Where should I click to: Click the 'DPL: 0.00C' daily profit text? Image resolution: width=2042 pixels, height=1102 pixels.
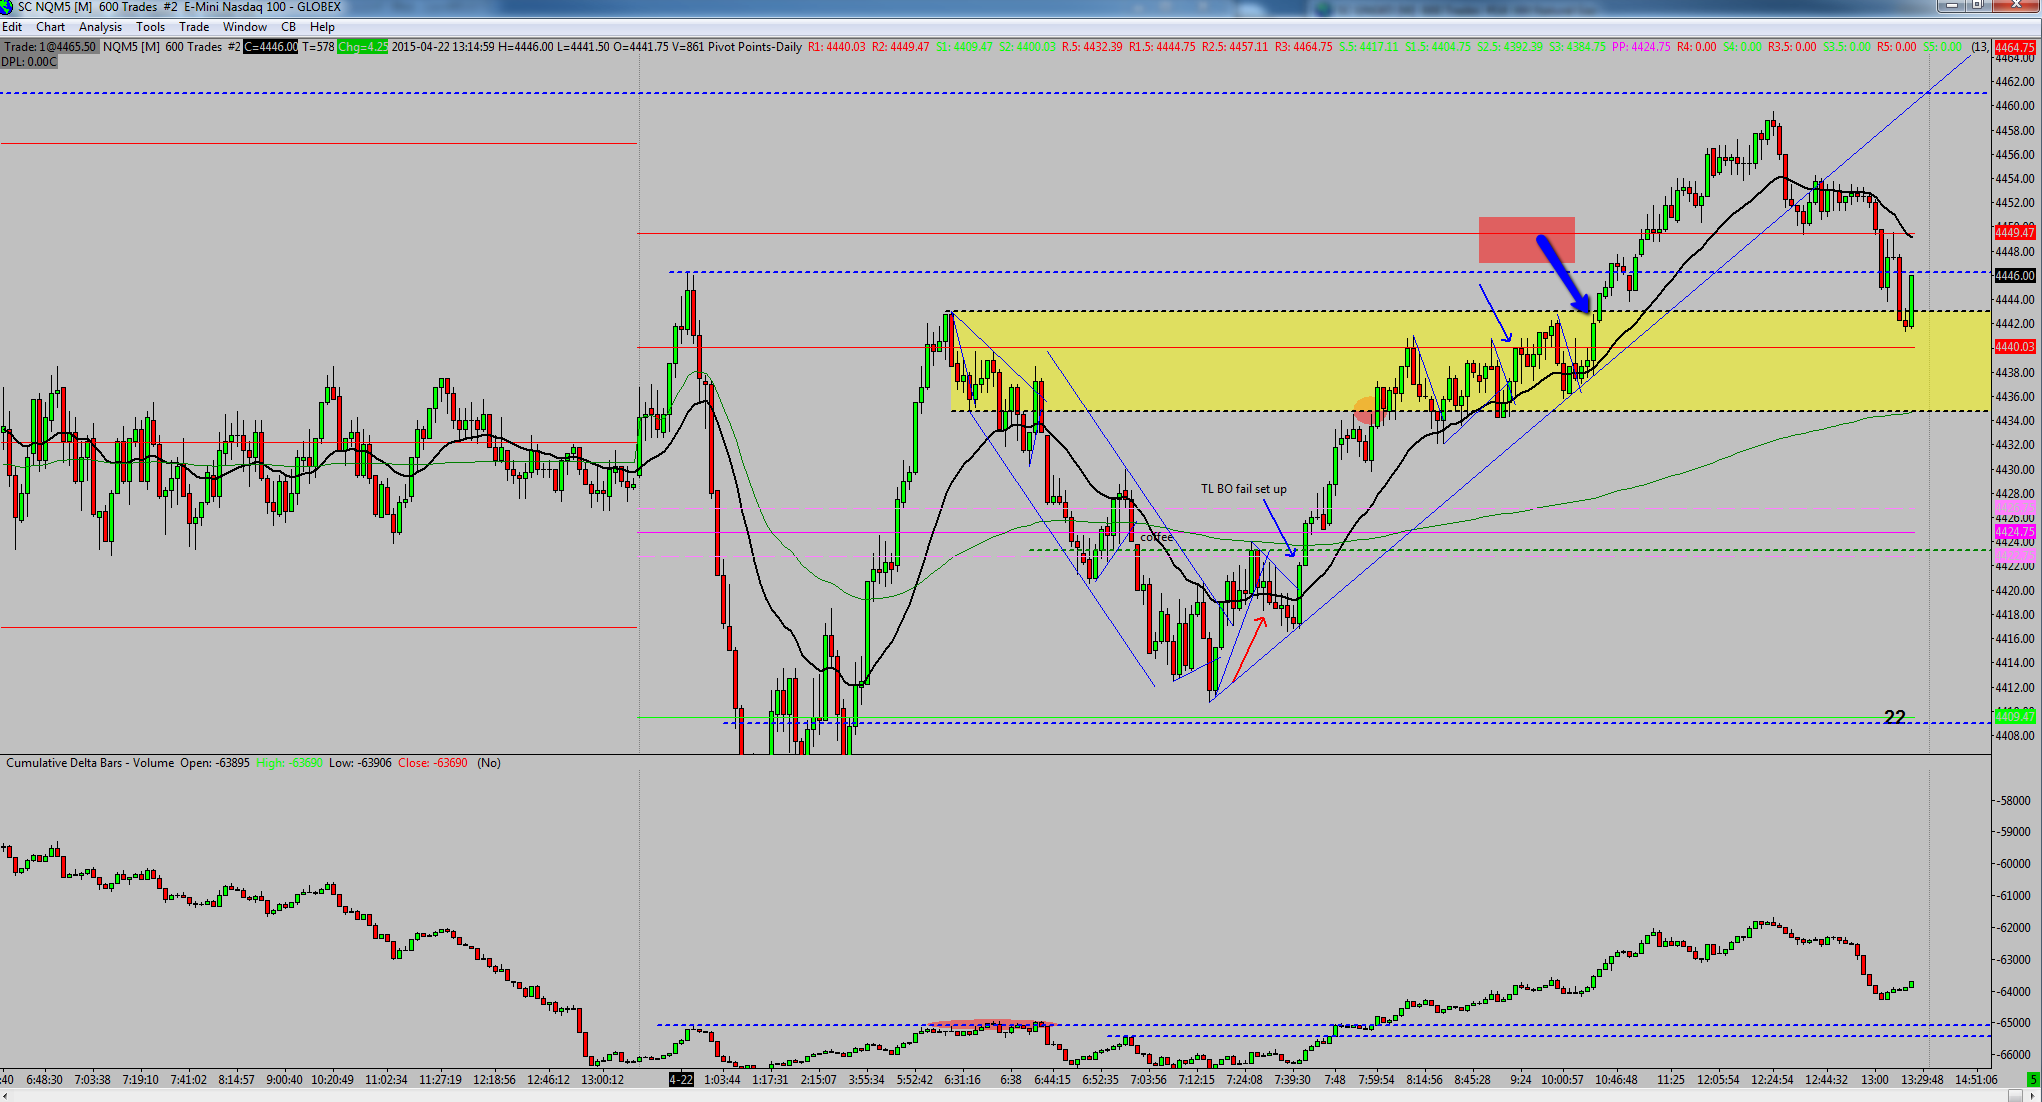[29, 62]
